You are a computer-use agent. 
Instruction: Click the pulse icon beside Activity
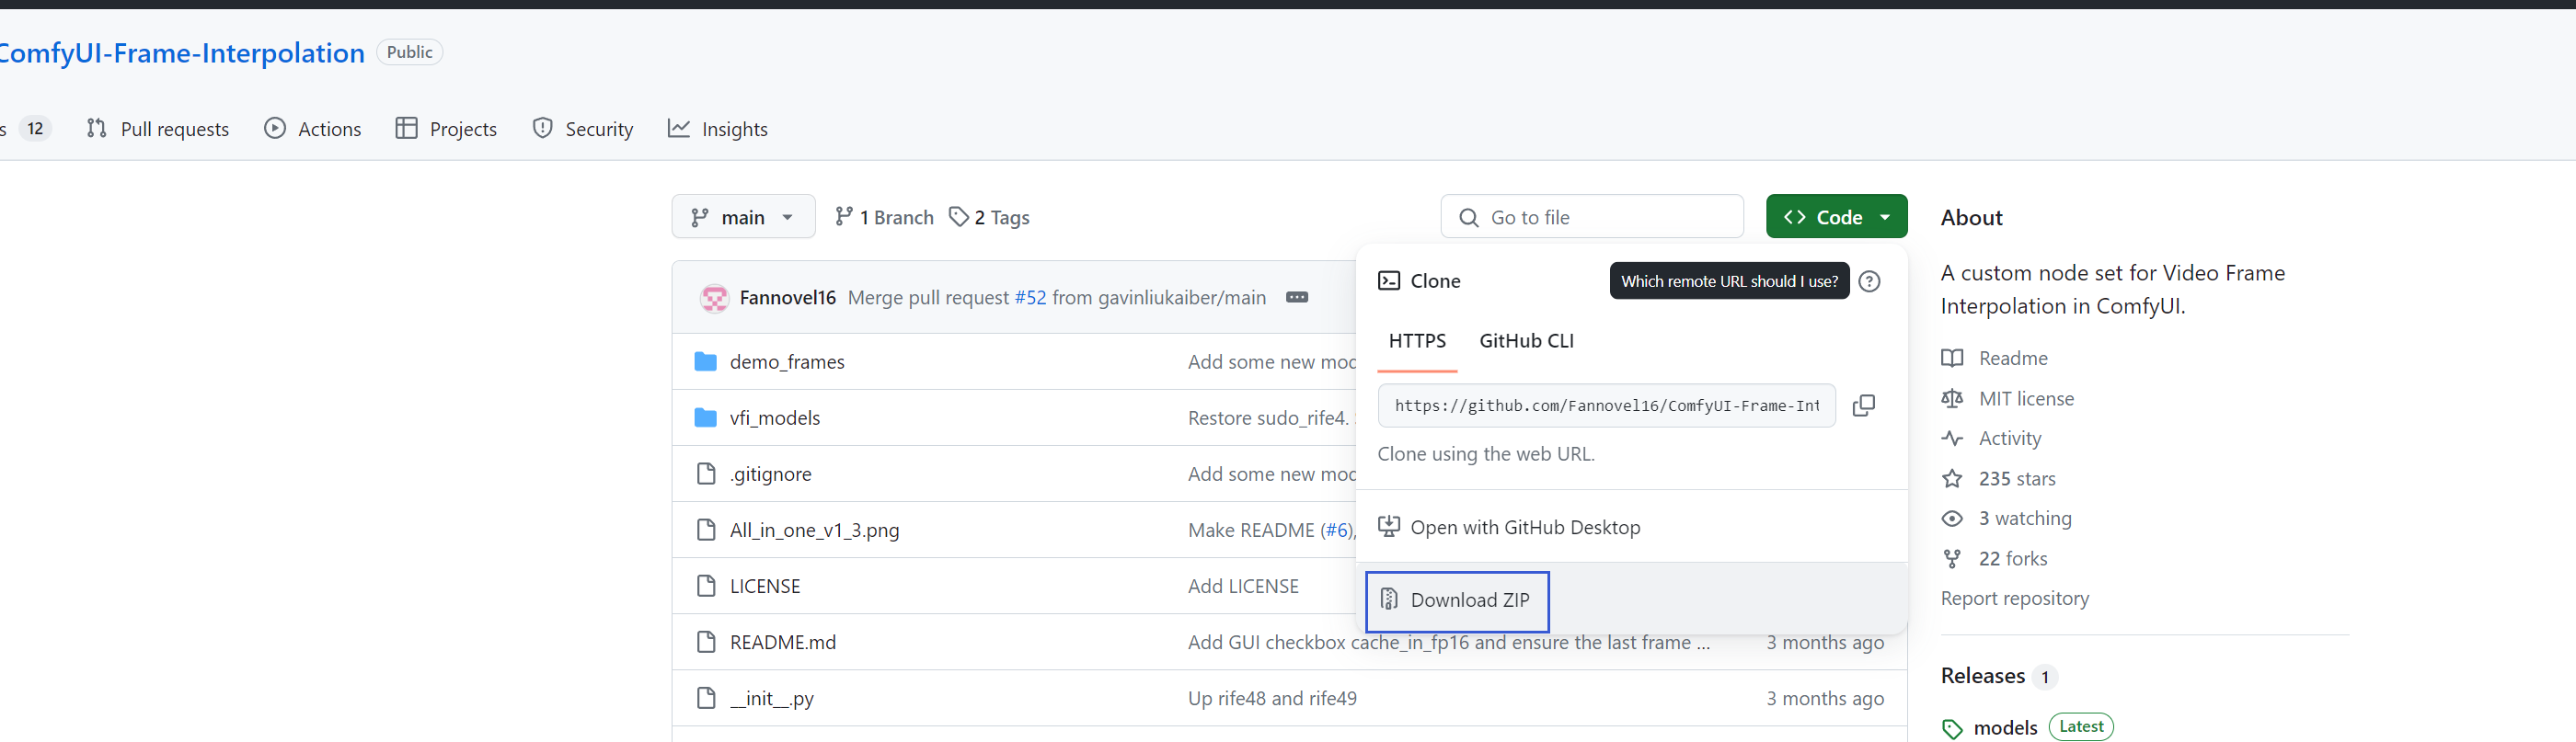1952,438
